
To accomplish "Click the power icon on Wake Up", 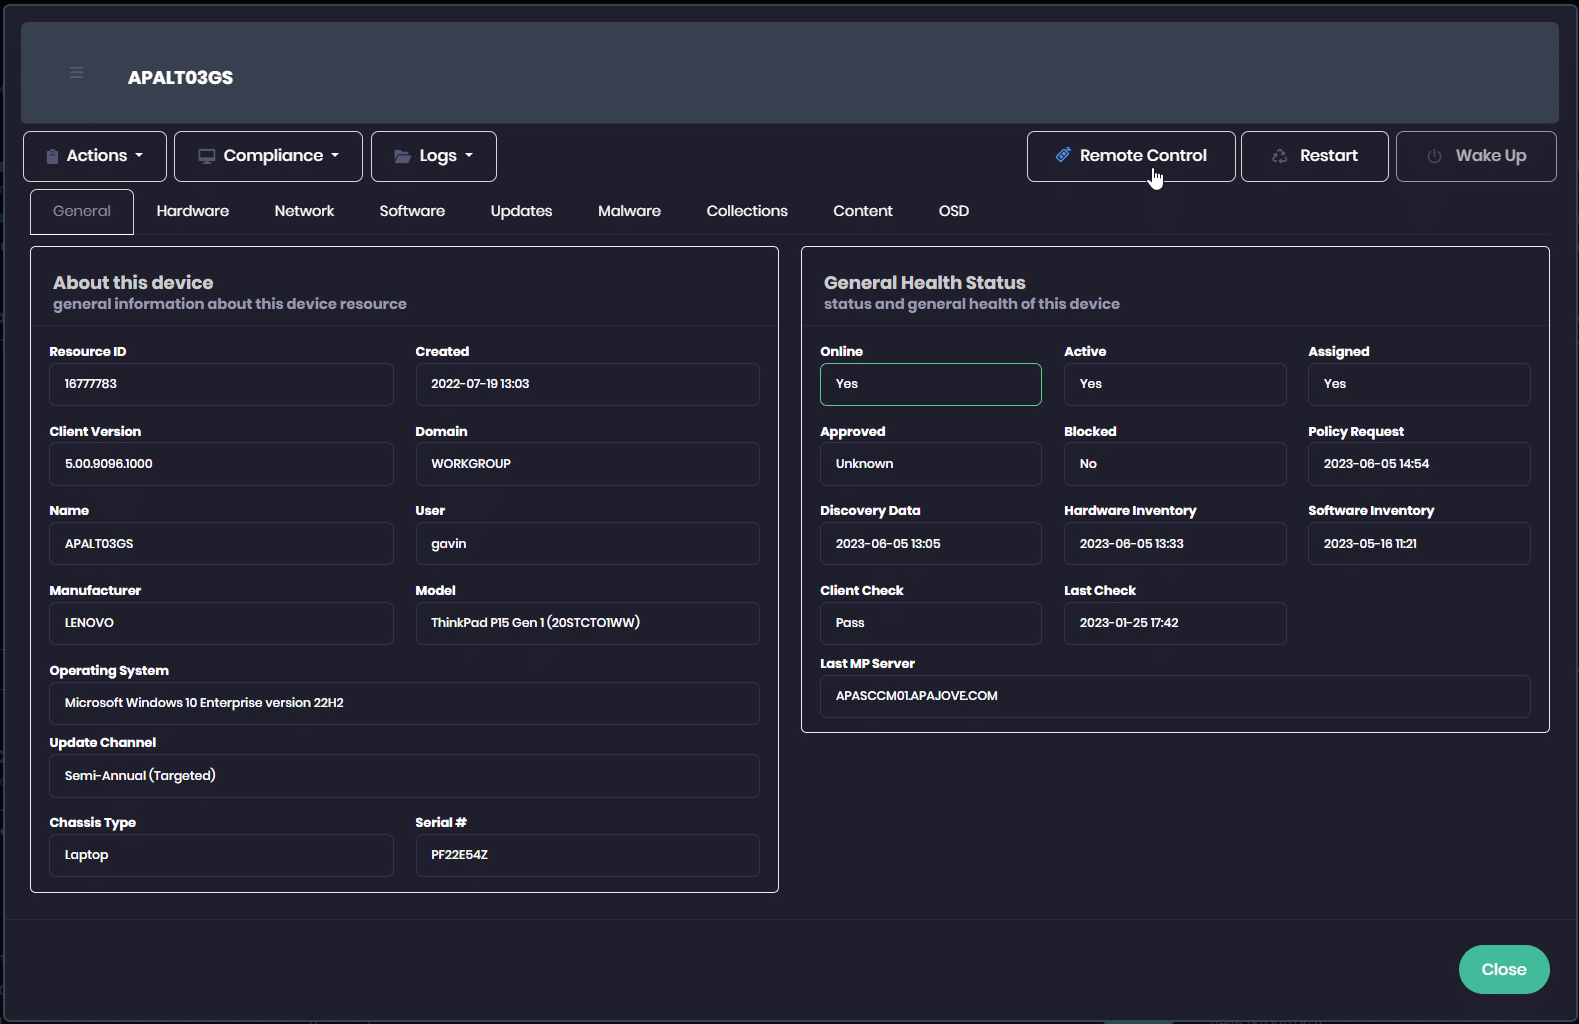I will pyautogui.click(x=1434, y=156).
